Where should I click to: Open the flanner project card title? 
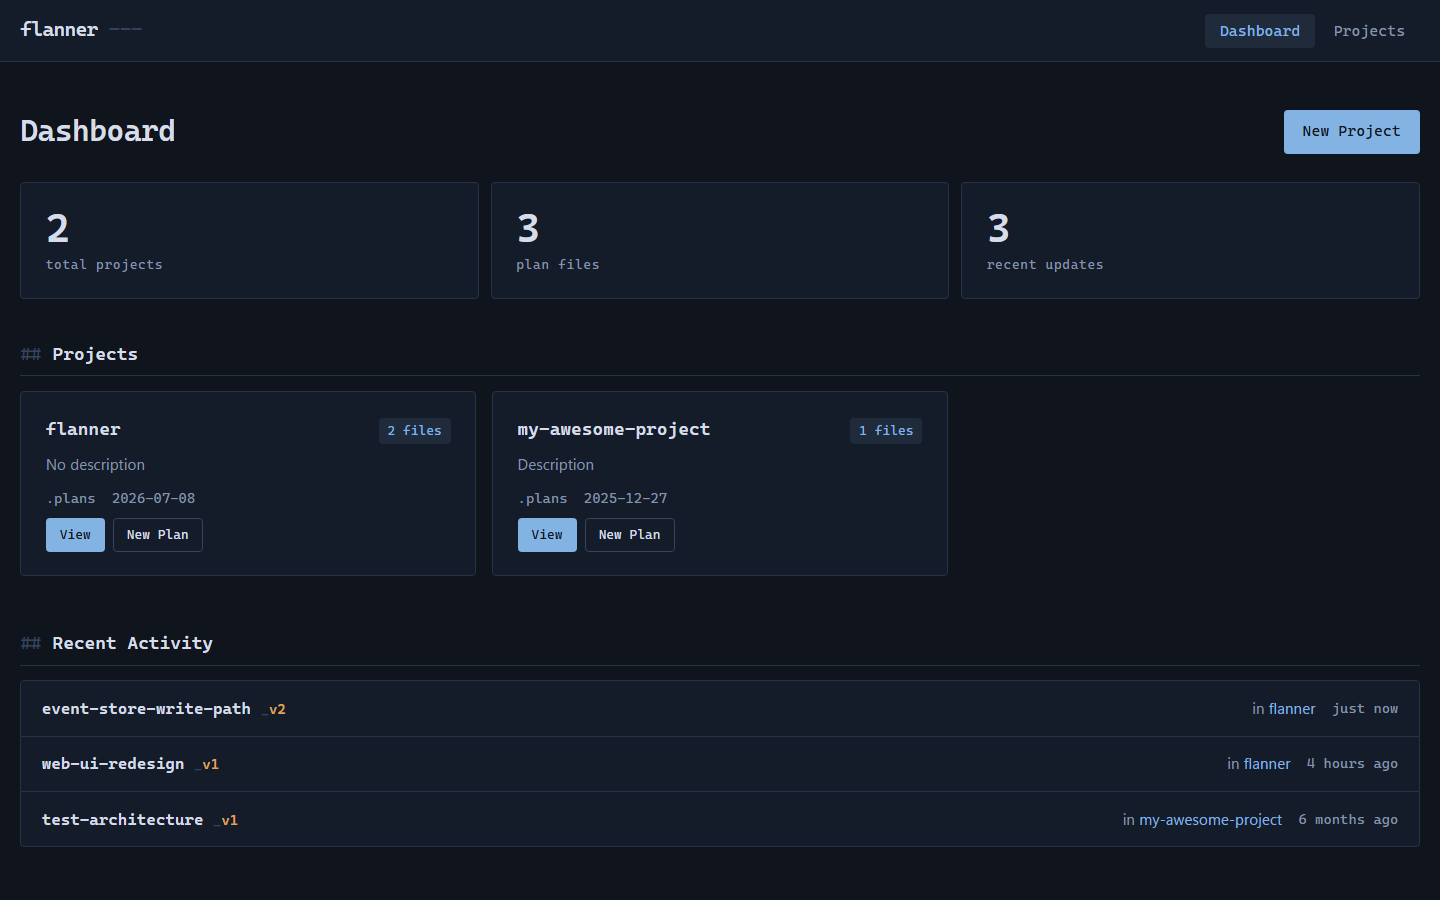click(x=83, y=429)
